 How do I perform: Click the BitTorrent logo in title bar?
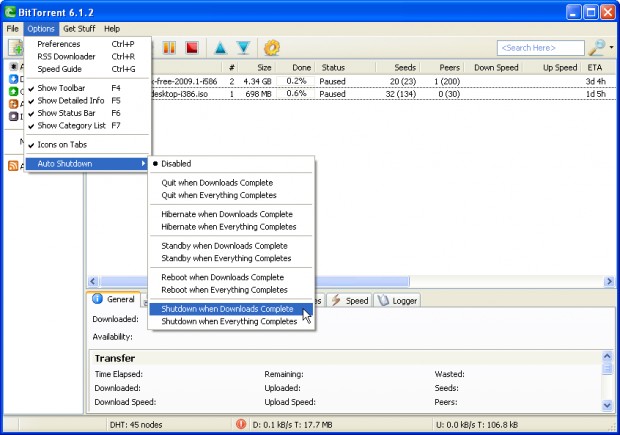pos(10,12)
